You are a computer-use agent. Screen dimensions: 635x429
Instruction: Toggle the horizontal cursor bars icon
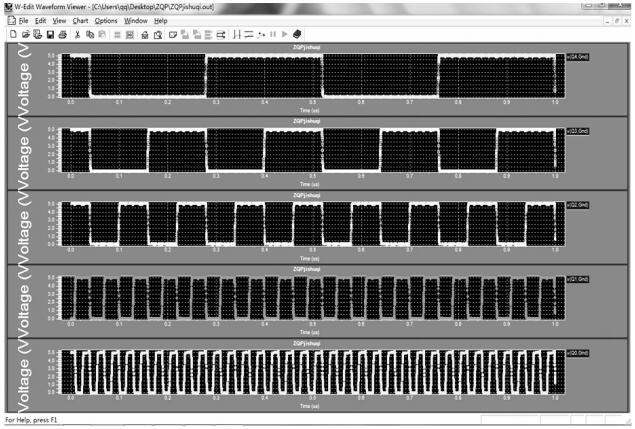[x=249, y=34]
